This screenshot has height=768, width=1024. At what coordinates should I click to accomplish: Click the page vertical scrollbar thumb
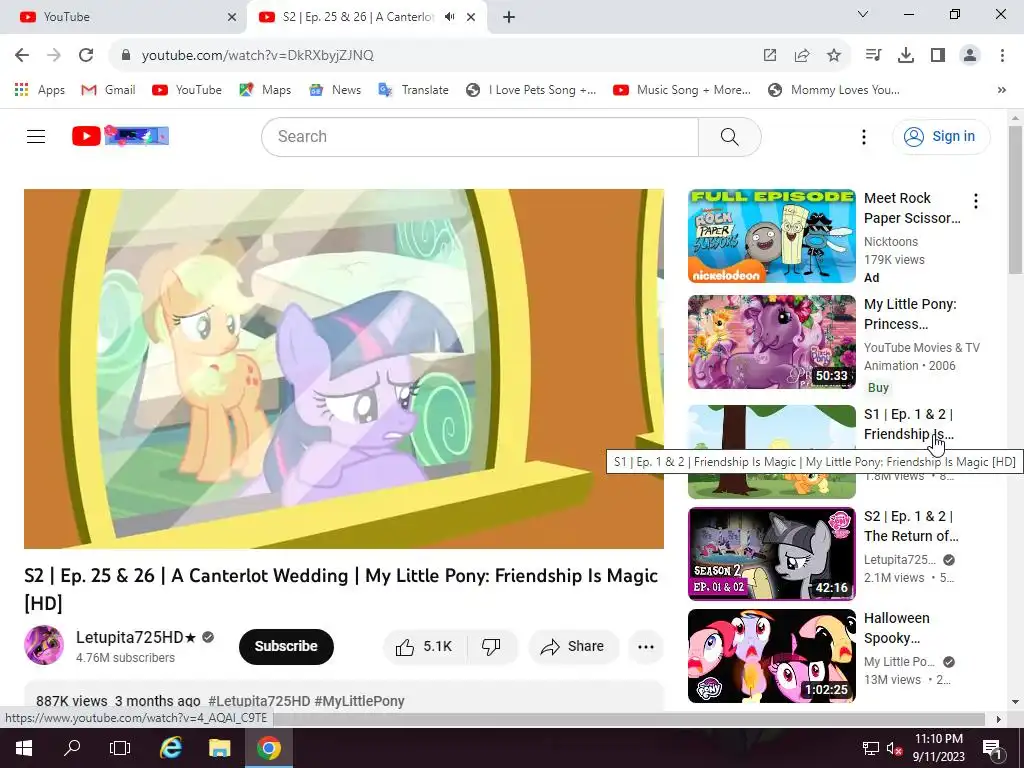coord(1015,199)
